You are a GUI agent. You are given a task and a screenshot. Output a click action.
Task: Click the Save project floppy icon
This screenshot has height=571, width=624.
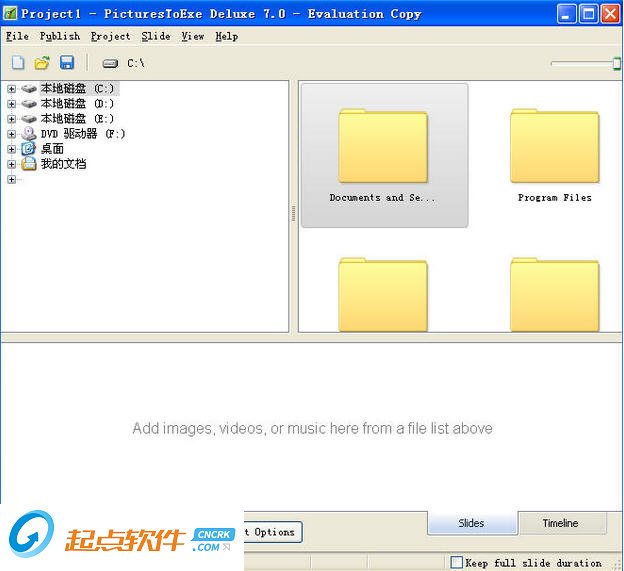[67, 63]
